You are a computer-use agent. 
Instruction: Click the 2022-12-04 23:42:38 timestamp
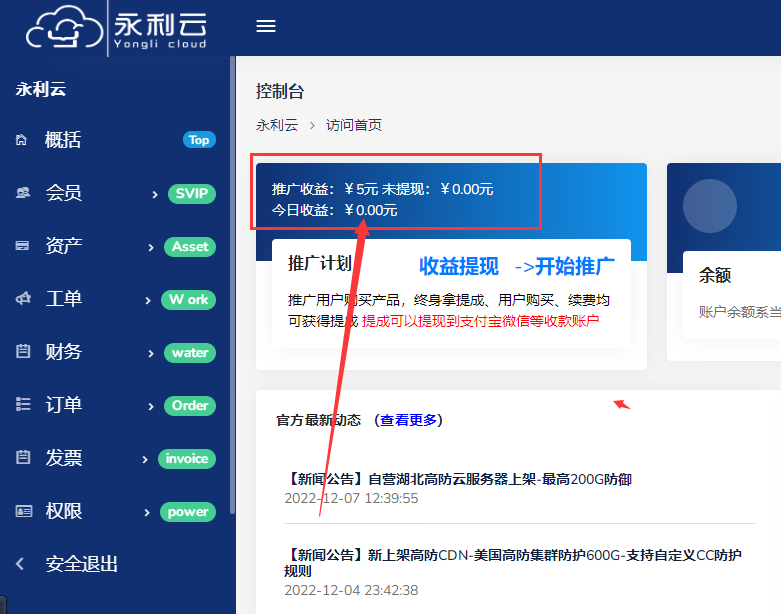351,591
